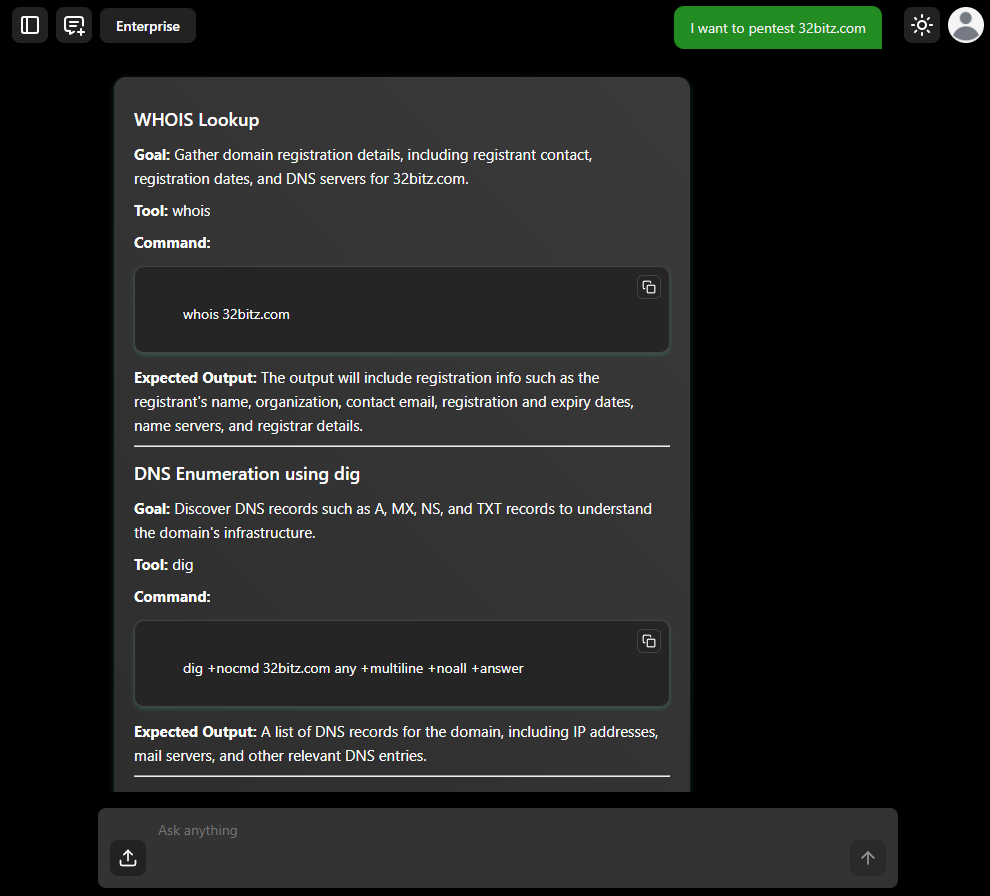Open the user profile avatar
The image size is (990, 896).
point(965,25)
